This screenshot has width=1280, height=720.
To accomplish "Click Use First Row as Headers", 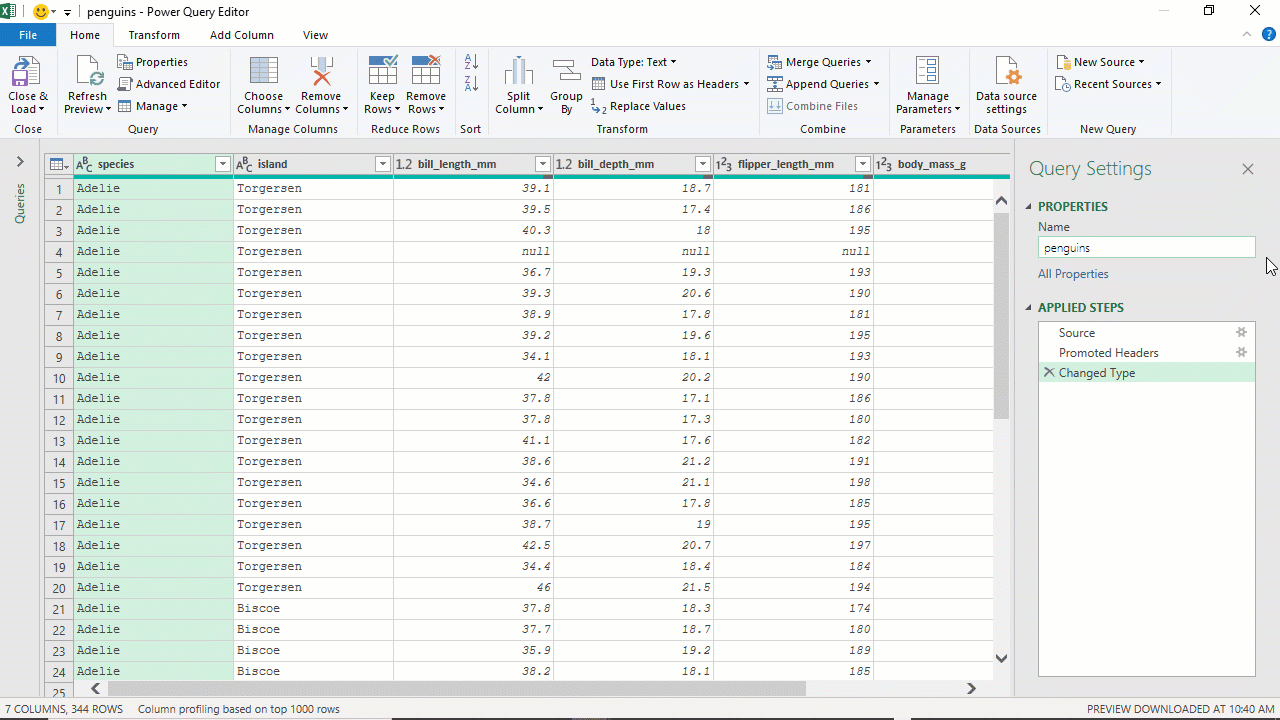I will tap(670, 84).
